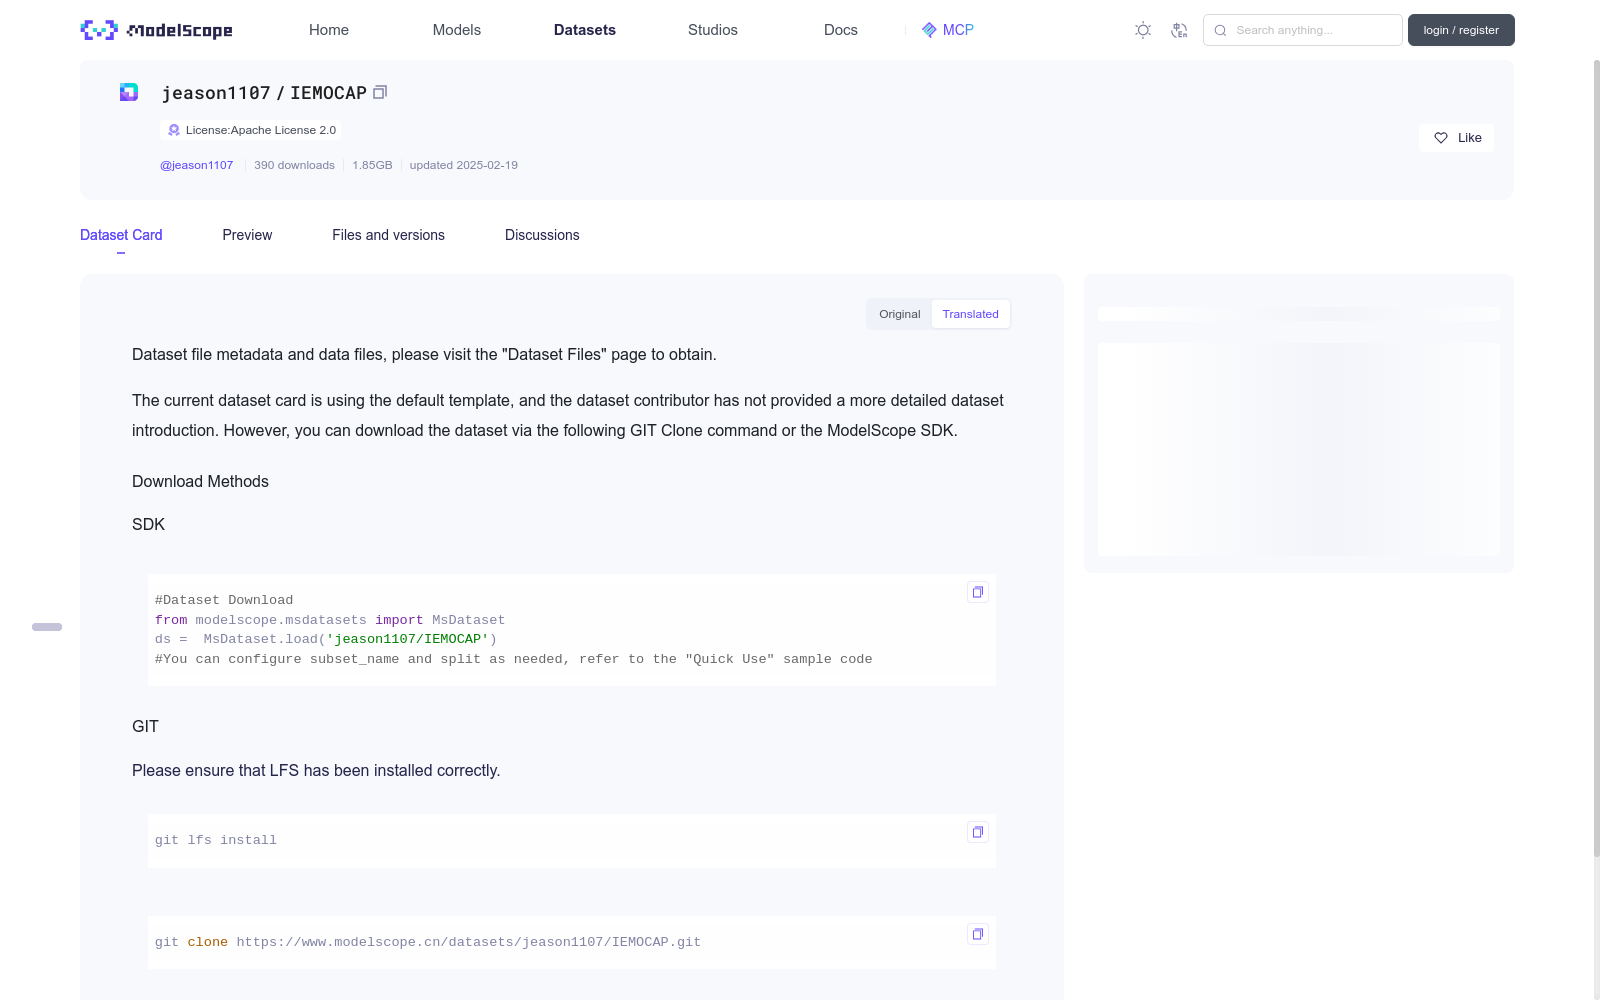Switch to Files and versions tab
The image size is (1600, 1000).
[388, 235]
